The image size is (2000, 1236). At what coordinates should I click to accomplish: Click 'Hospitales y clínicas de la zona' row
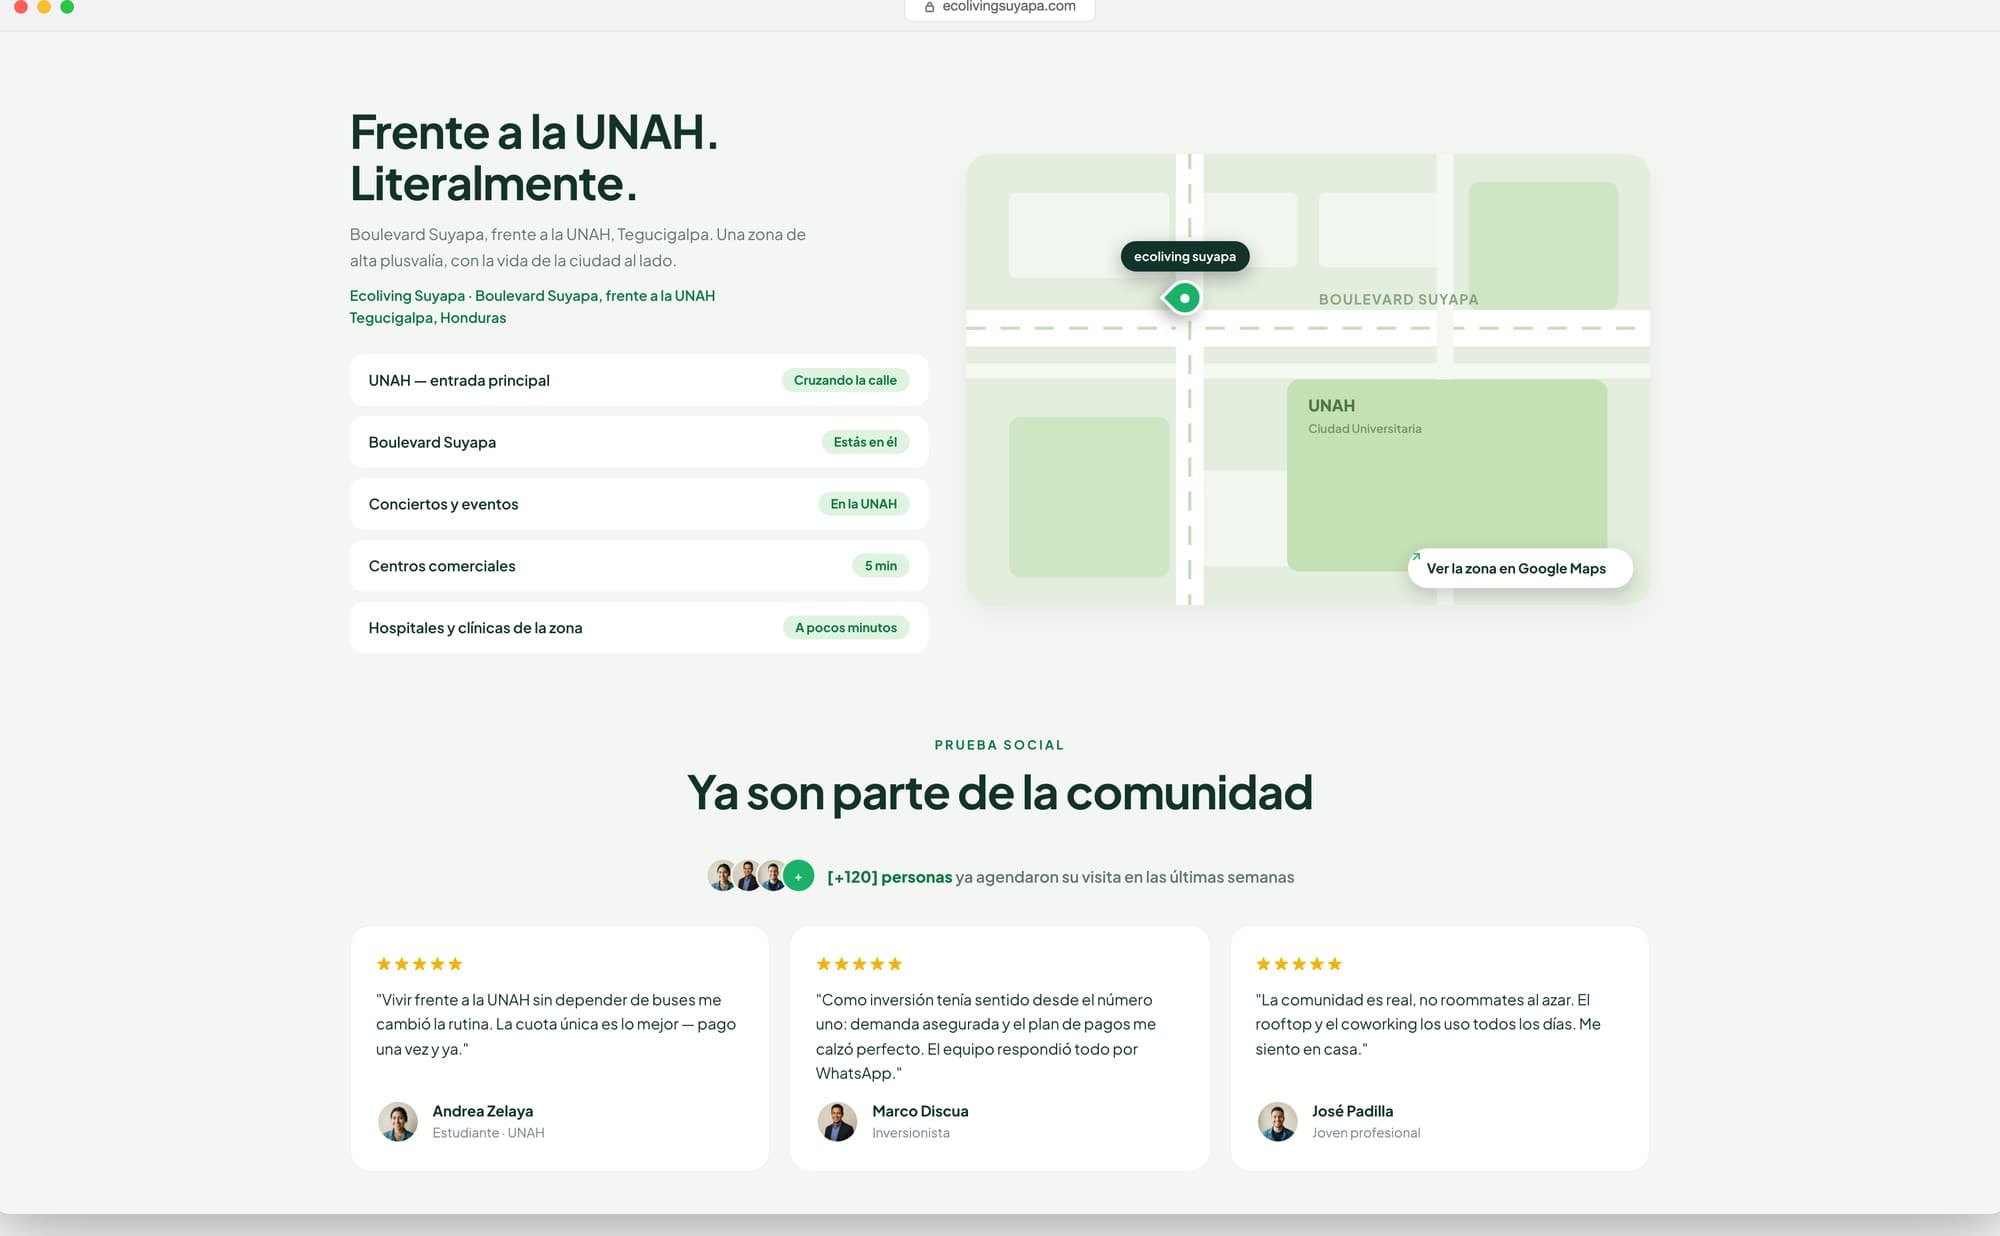pyautogui.click(x=639, y=628)
